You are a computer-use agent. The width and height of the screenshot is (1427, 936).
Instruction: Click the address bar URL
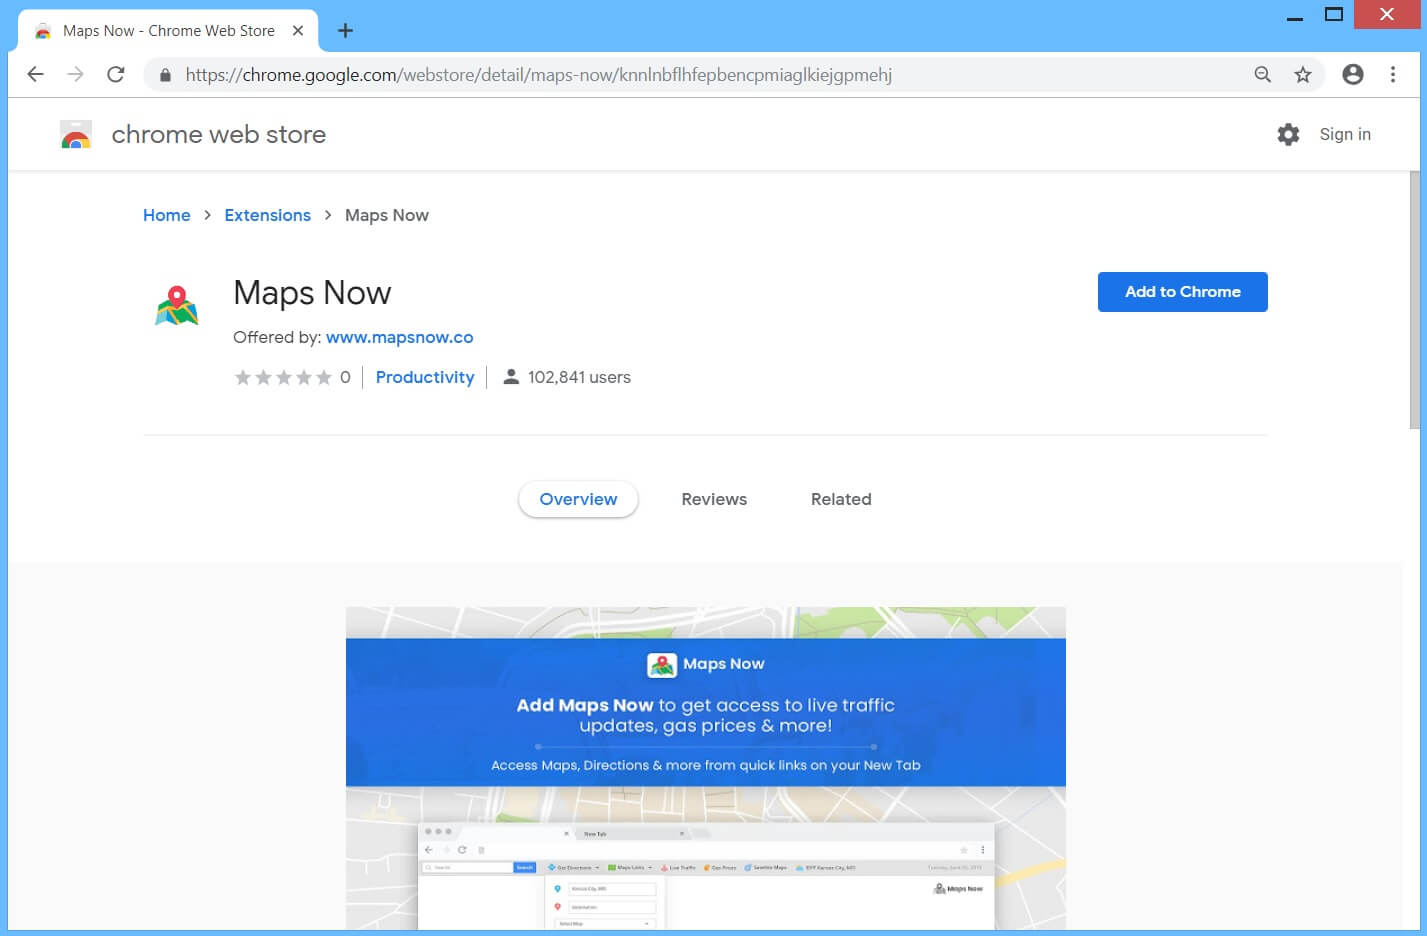point(539,75)
